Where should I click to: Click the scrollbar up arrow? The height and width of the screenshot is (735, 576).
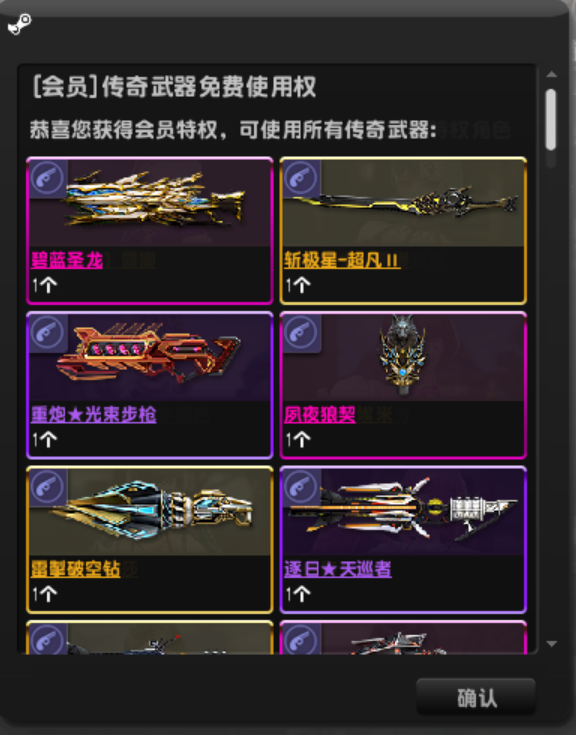coord(552,74)
